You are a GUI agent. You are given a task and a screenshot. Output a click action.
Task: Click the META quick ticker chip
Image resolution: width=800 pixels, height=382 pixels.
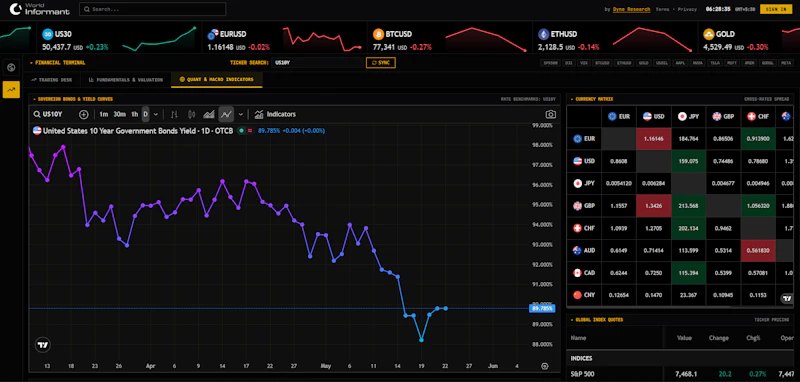(786, 63)
